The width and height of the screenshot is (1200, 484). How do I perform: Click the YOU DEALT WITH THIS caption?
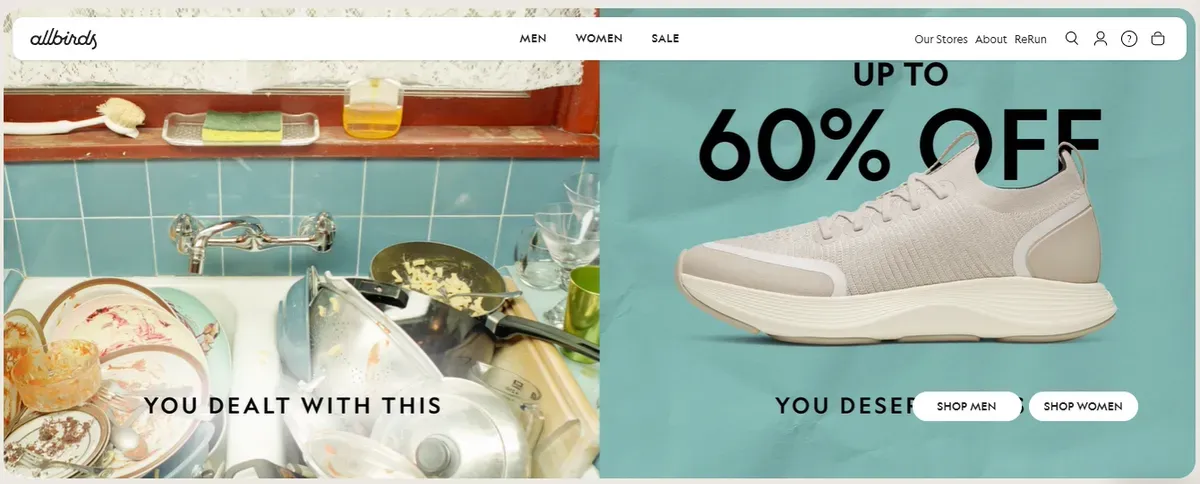point(293,406)
